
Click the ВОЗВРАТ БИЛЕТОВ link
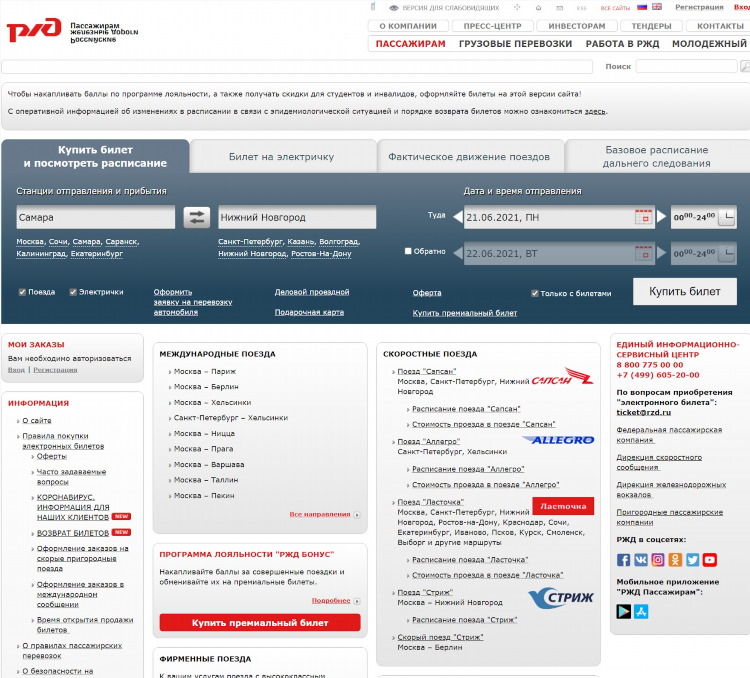tap(73, 533)
